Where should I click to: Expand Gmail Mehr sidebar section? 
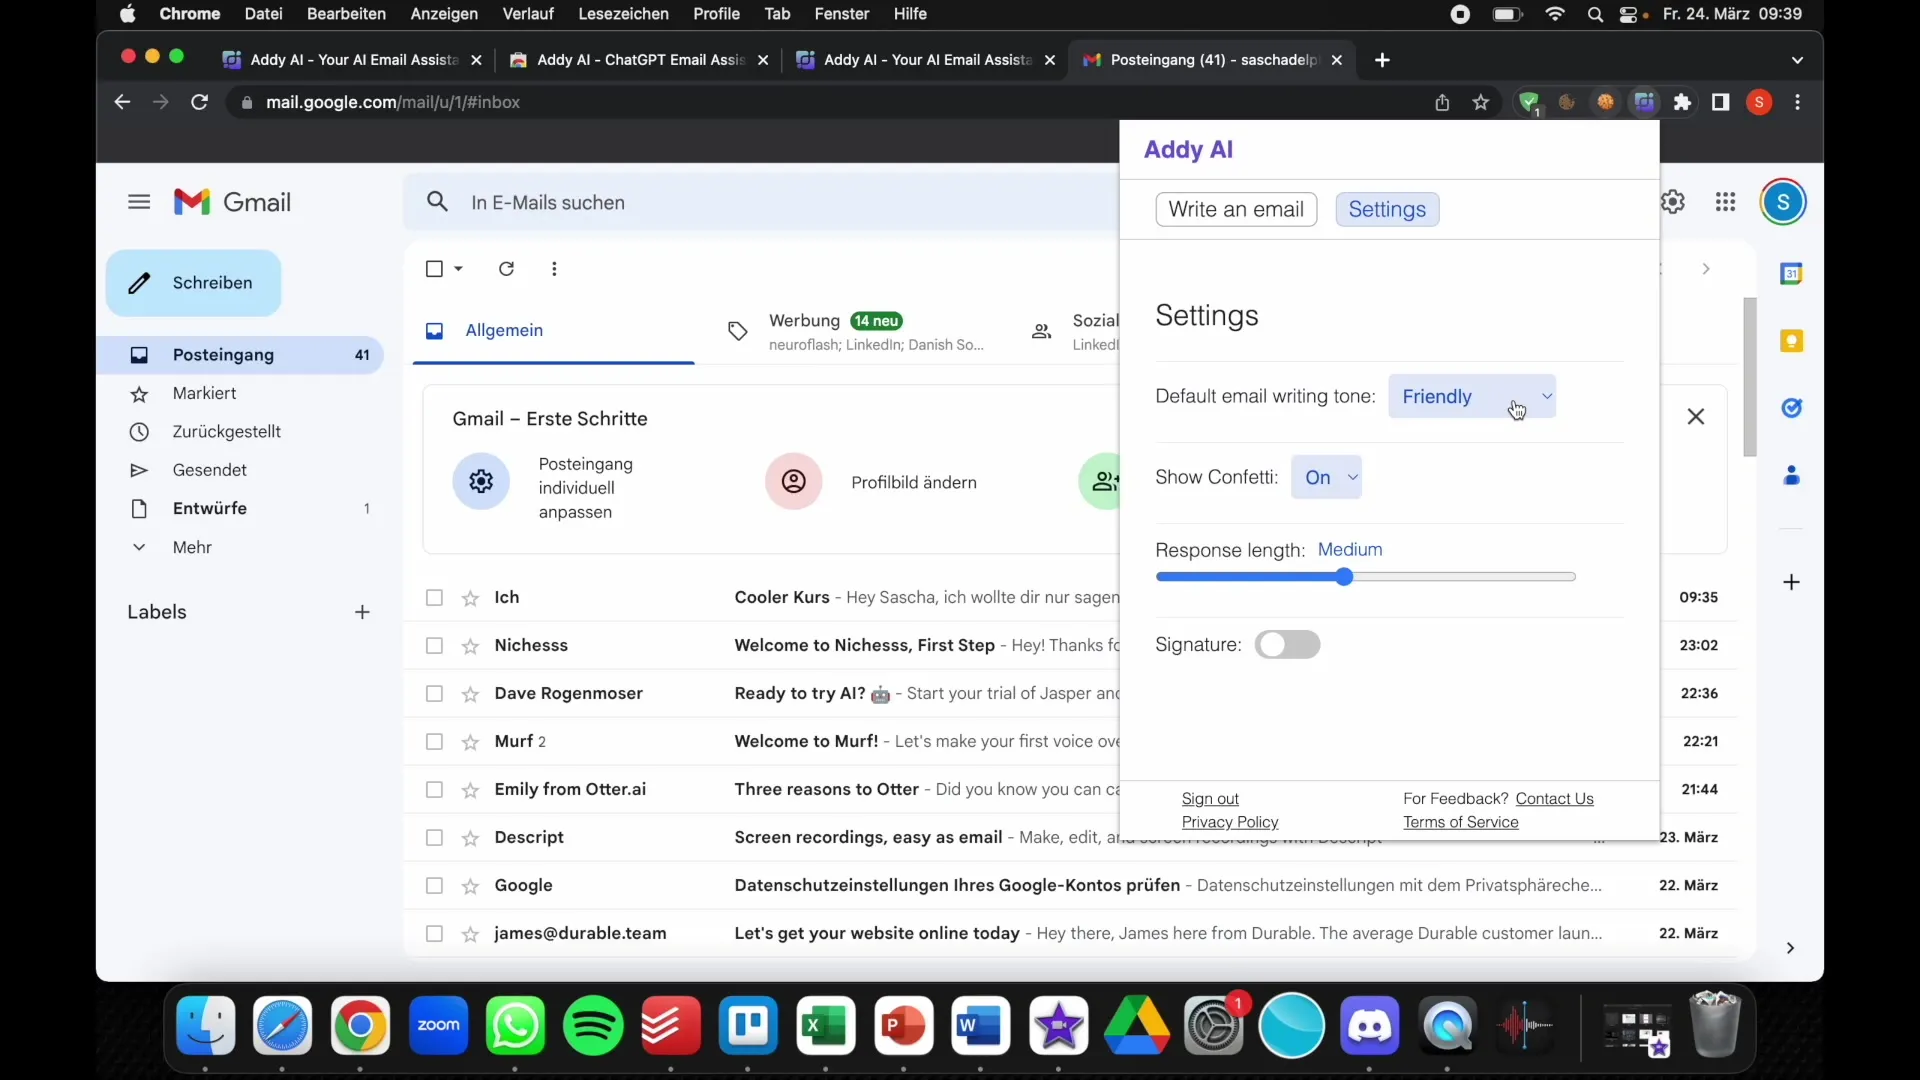191,546
